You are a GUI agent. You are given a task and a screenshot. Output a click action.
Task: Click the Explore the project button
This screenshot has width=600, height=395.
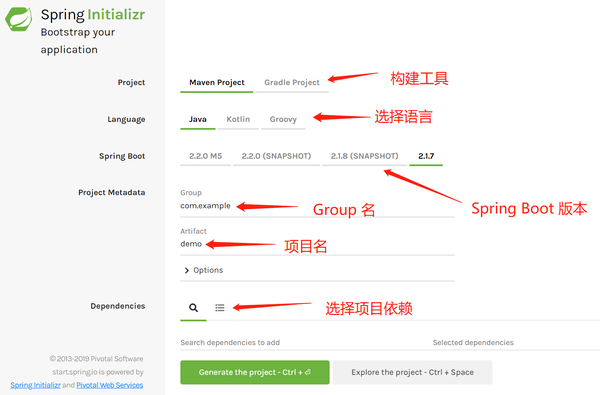[x=412, y=372]
